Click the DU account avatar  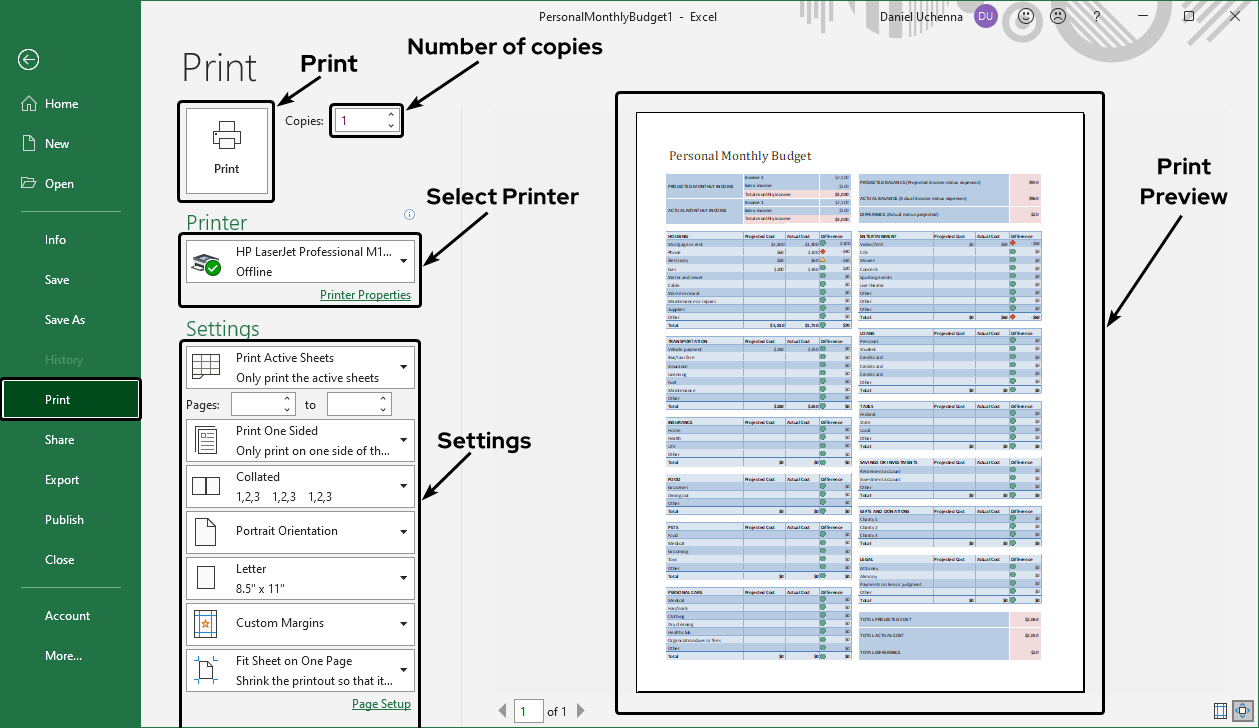tap(985, 16)
